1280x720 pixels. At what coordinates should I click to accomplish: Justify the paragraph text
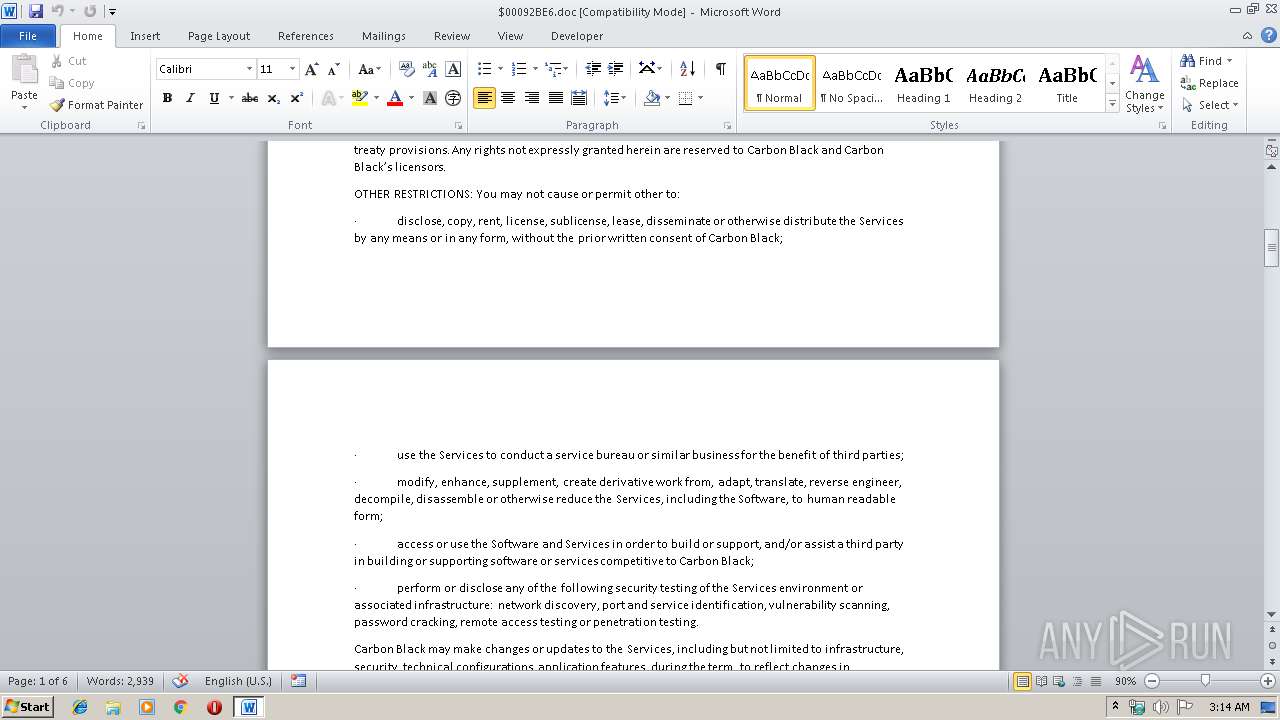tap(556, 98)
